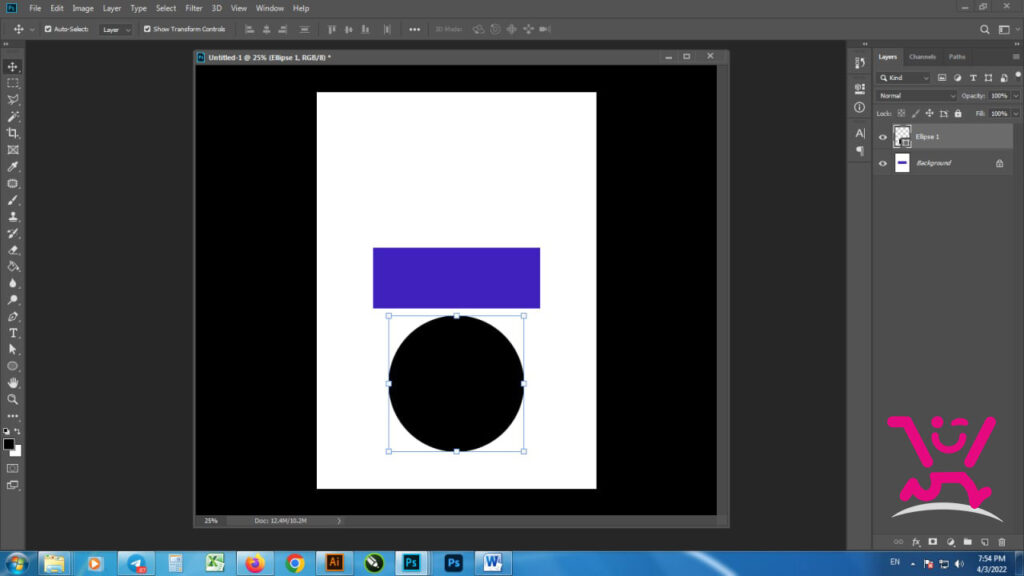Select the Dodge tool
The image size is (1024, 576).
(12, 300)
